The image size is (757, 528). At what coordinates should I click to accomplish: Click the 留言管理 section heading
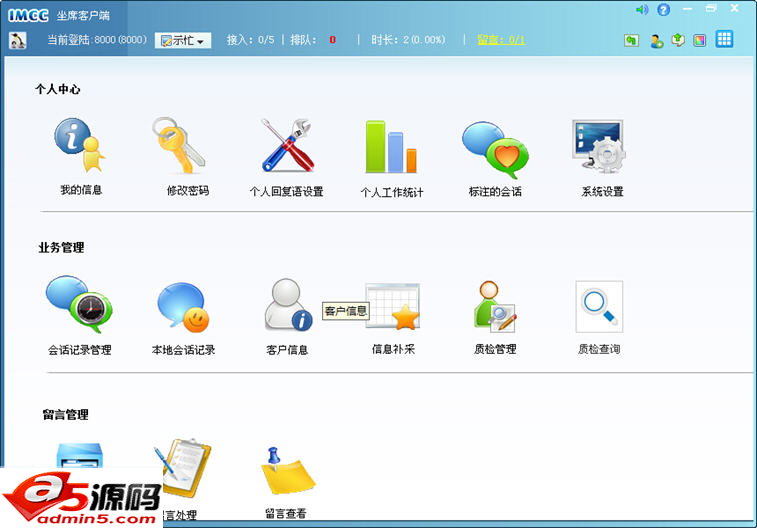pos(65,415)
